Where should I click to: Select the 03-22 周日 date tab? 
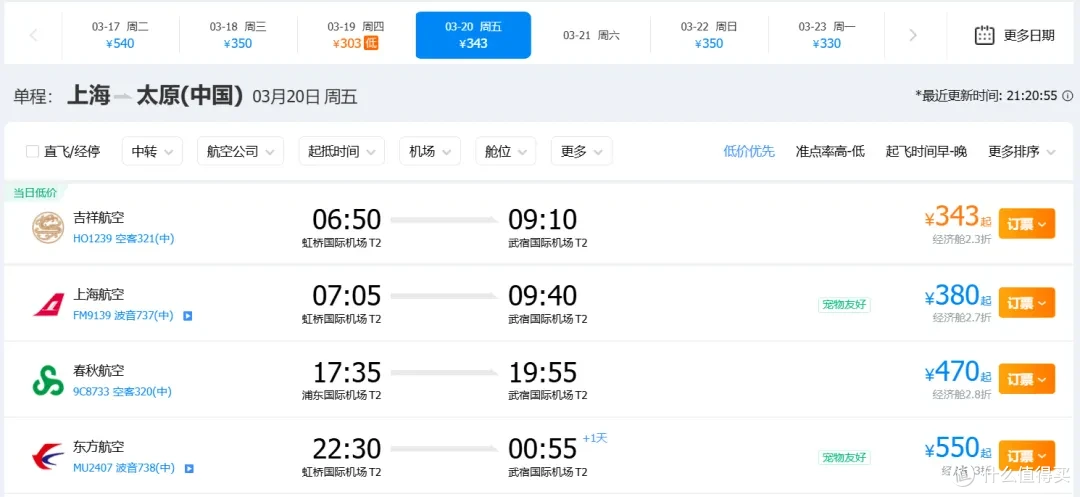709,35
